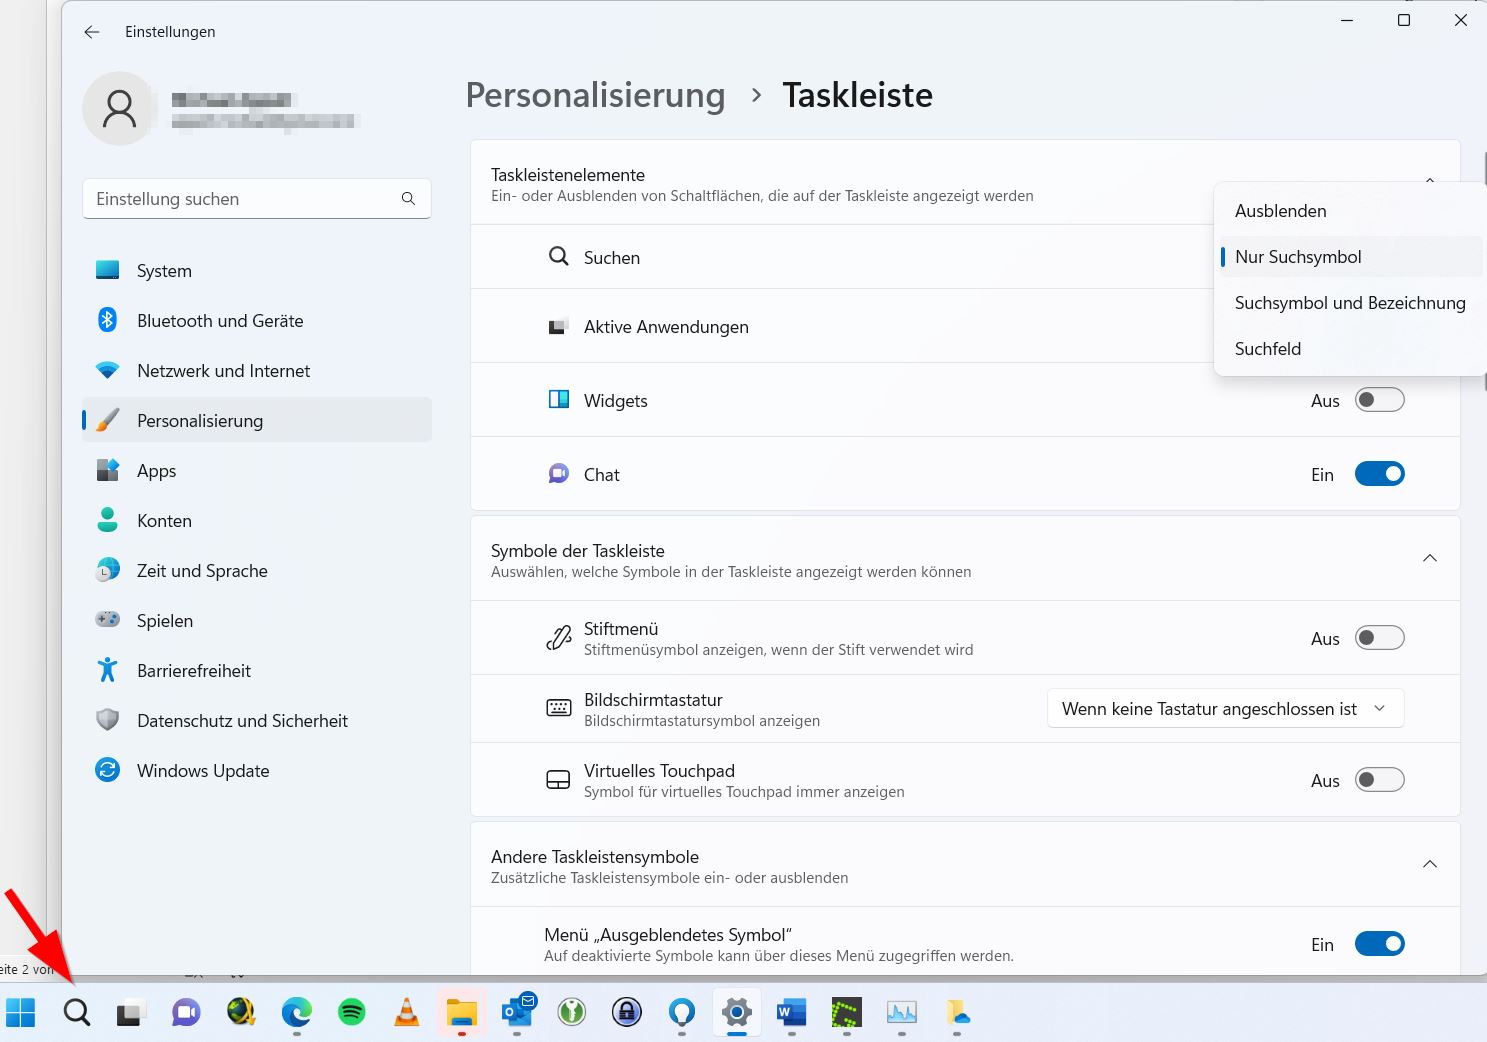
Task: Open the globe app on the taskbar
Action: 241,1013
